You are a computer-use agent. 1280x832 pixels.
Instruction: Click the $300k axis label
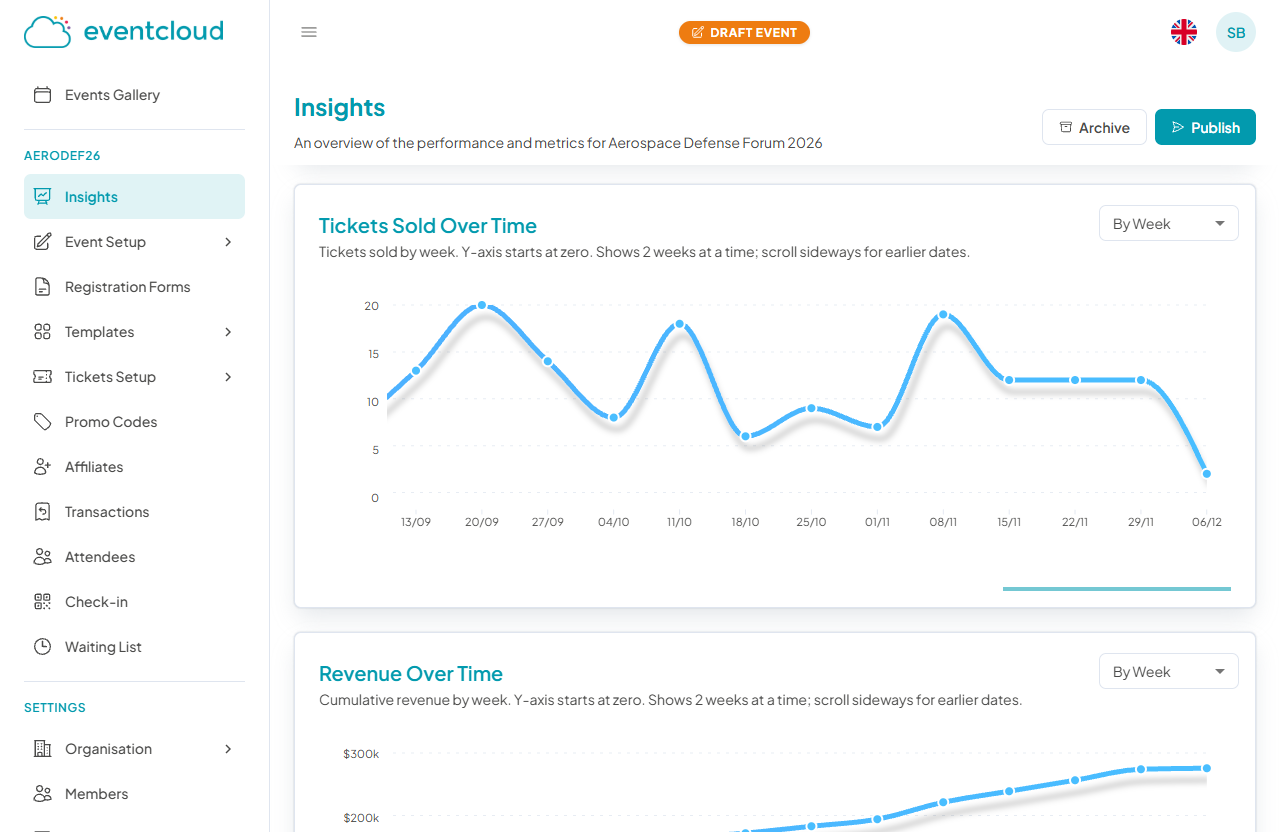(361, 754)
